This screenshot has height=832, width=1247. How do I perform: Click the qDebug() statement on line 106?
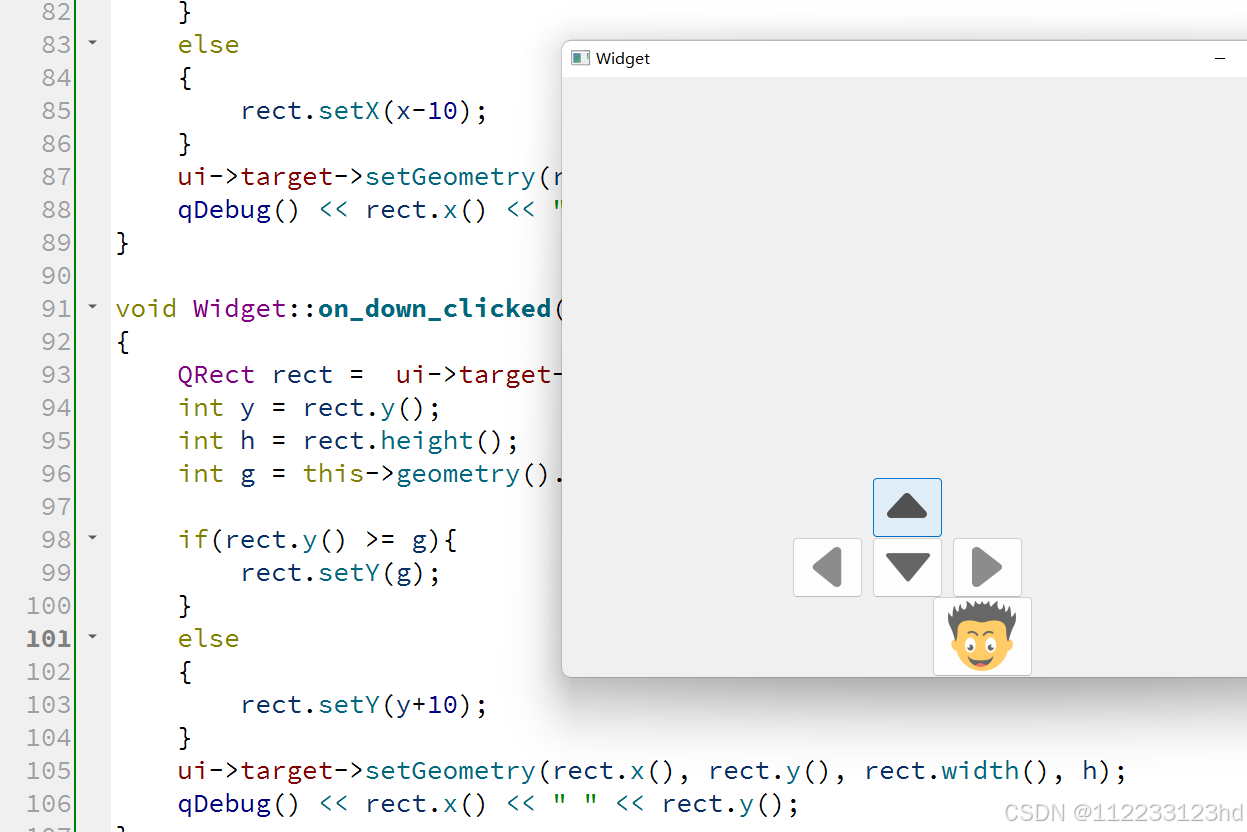coord(488,803)
